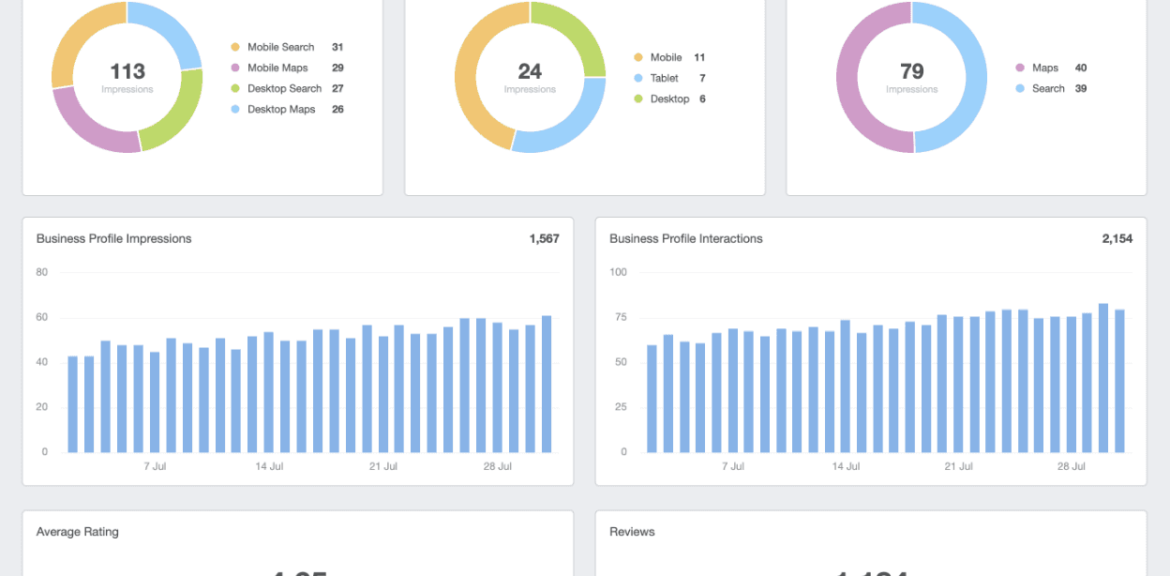The height and width of the screenshot is (576, 1170).
Task: Click 14 Jul label in Impressions chart
Action: point(269,467)
